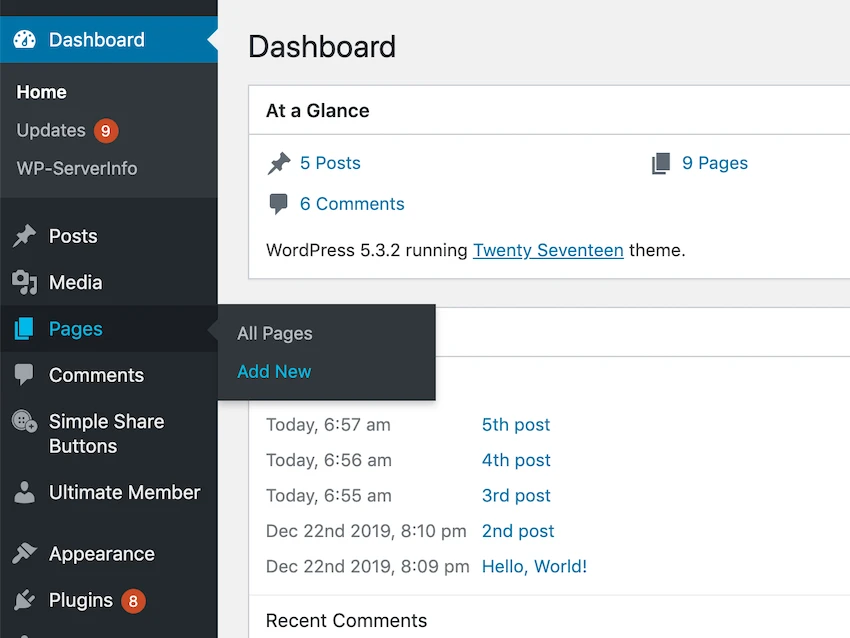Click the Media icon in sidebar

[24, 282]
